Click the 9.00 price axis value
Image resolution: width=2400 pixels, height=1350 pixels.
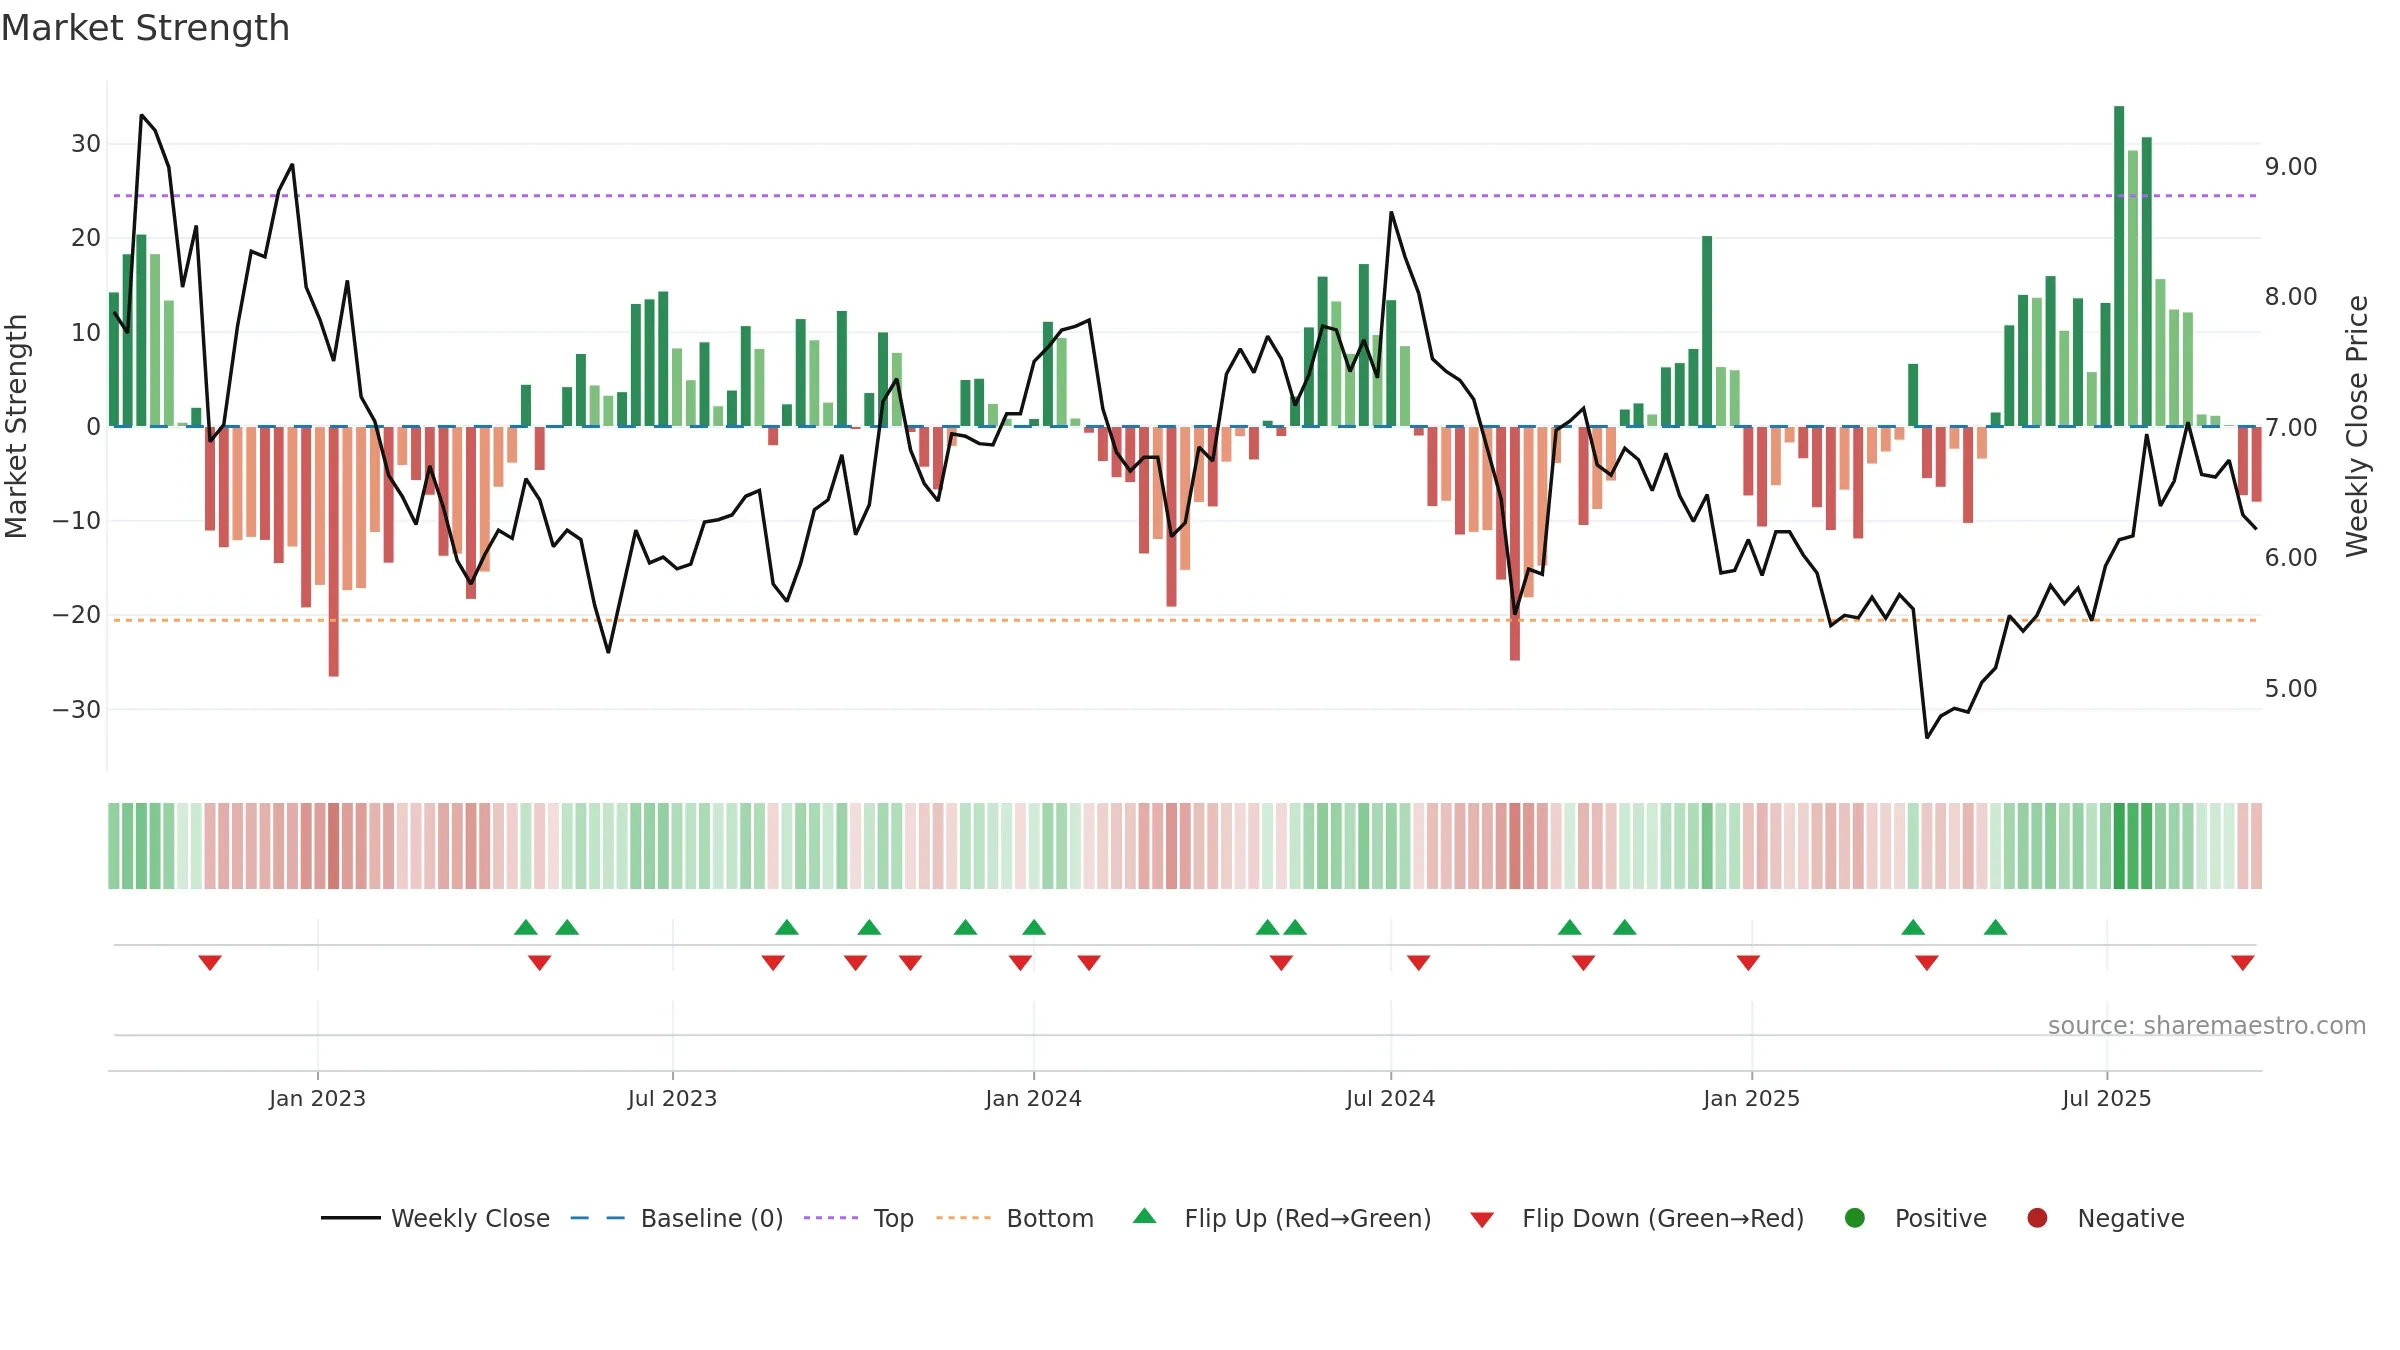2291,166
